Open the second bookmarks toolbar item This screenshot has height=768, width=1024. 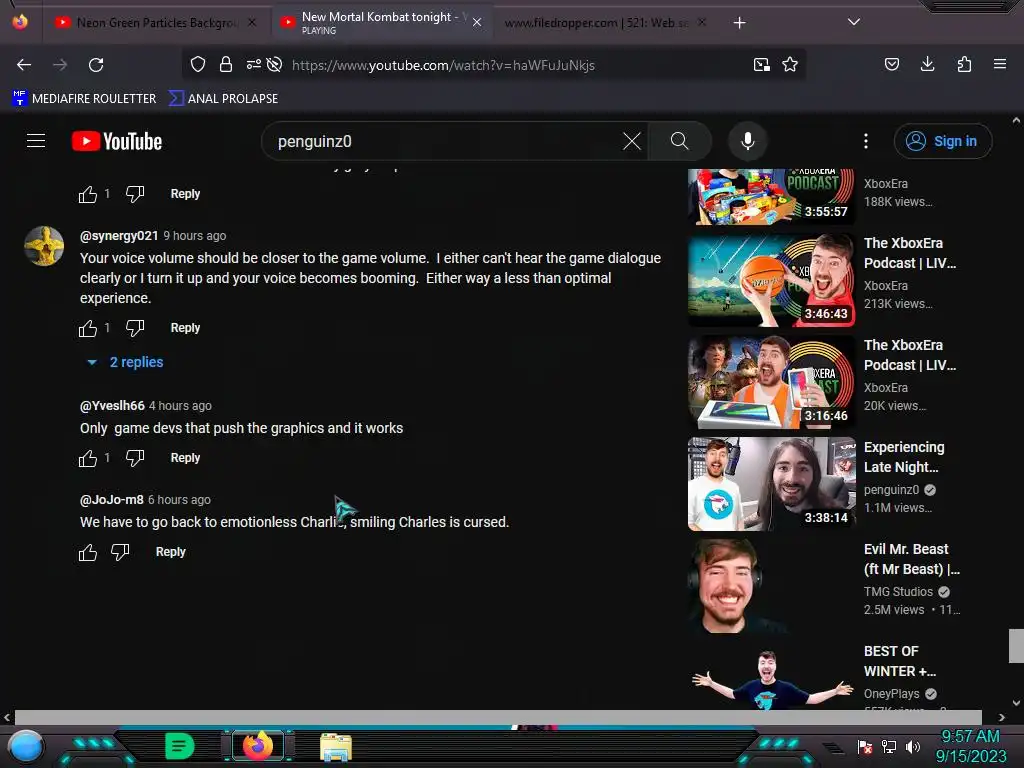223,99
